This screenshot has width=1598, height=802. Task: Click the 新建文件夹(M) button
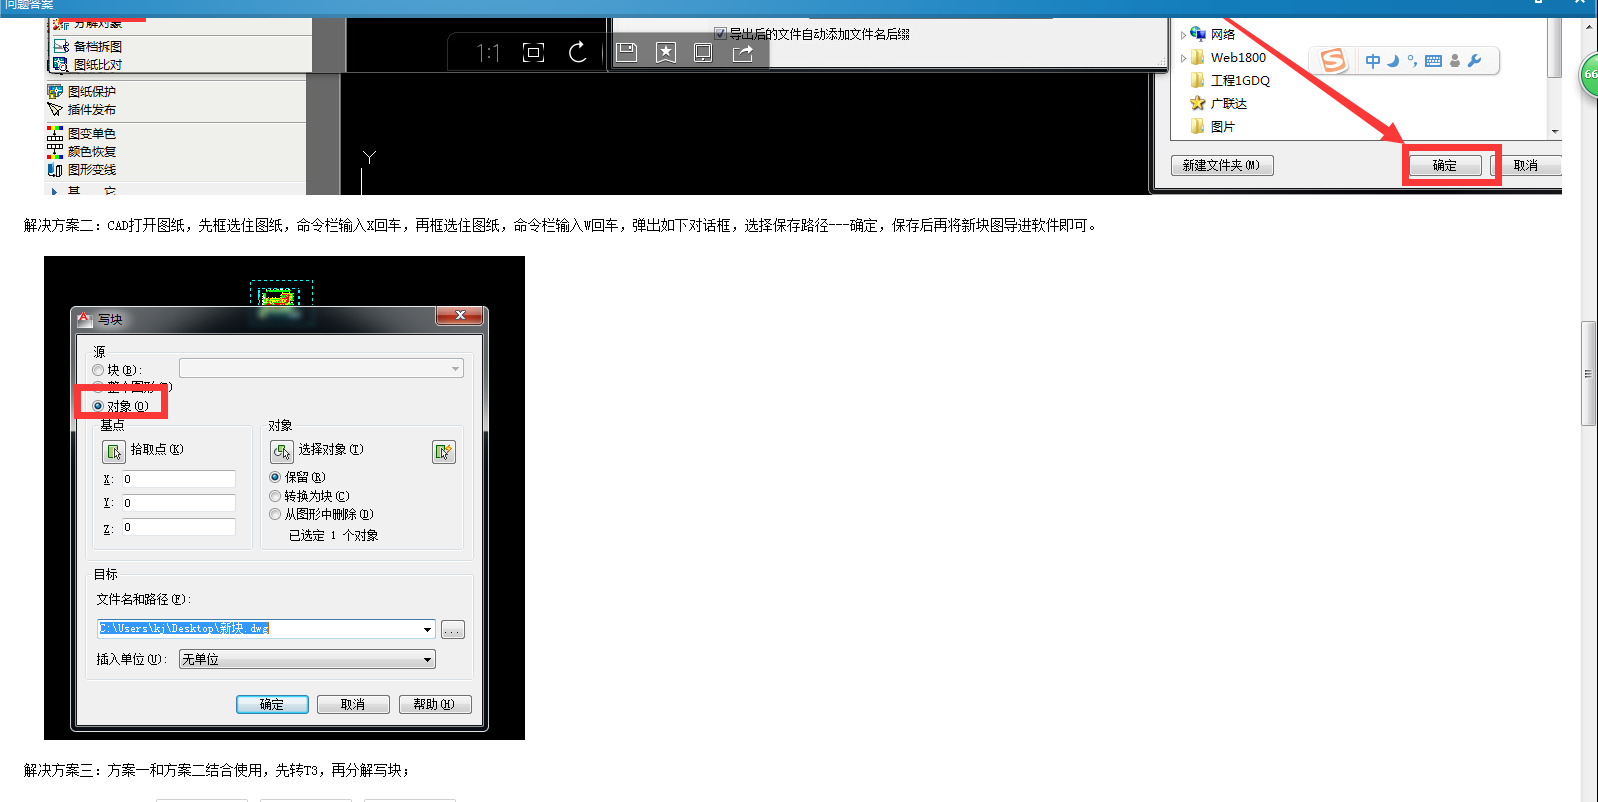pyautogui.click(x=1222, y=165)
